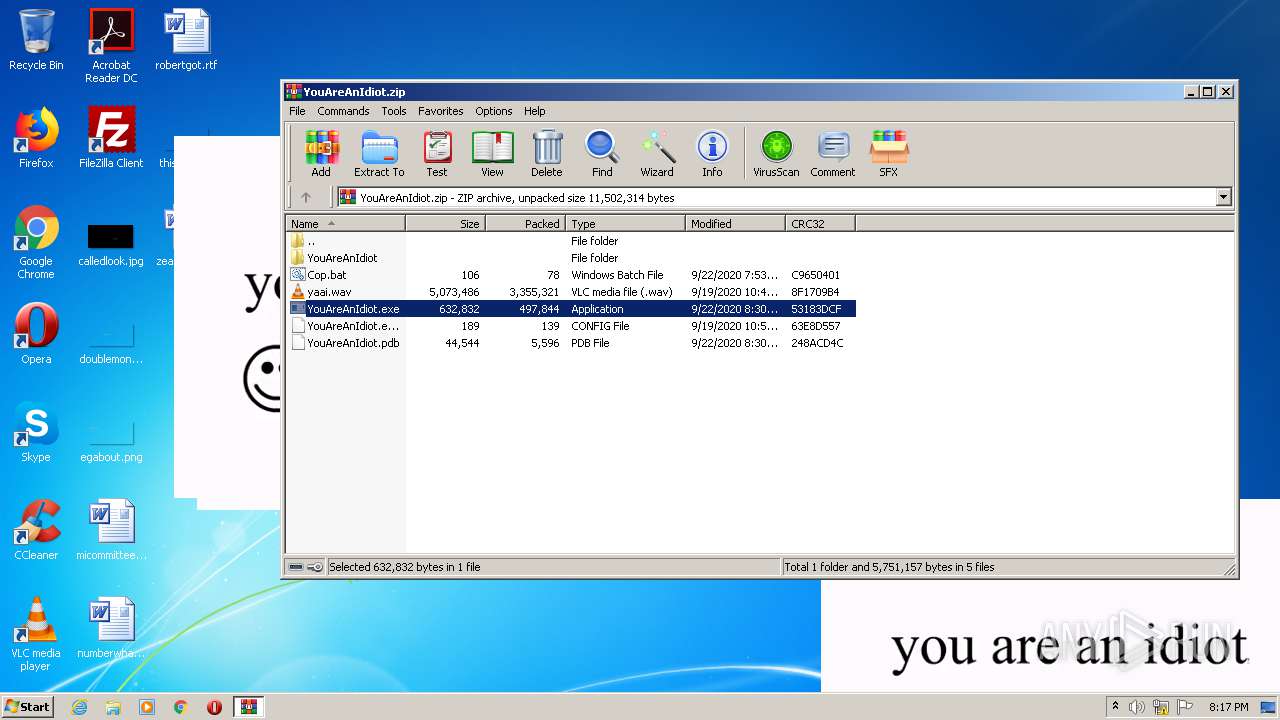
Task: Click the SFX toolbar icon
Action: coord(888,154)
